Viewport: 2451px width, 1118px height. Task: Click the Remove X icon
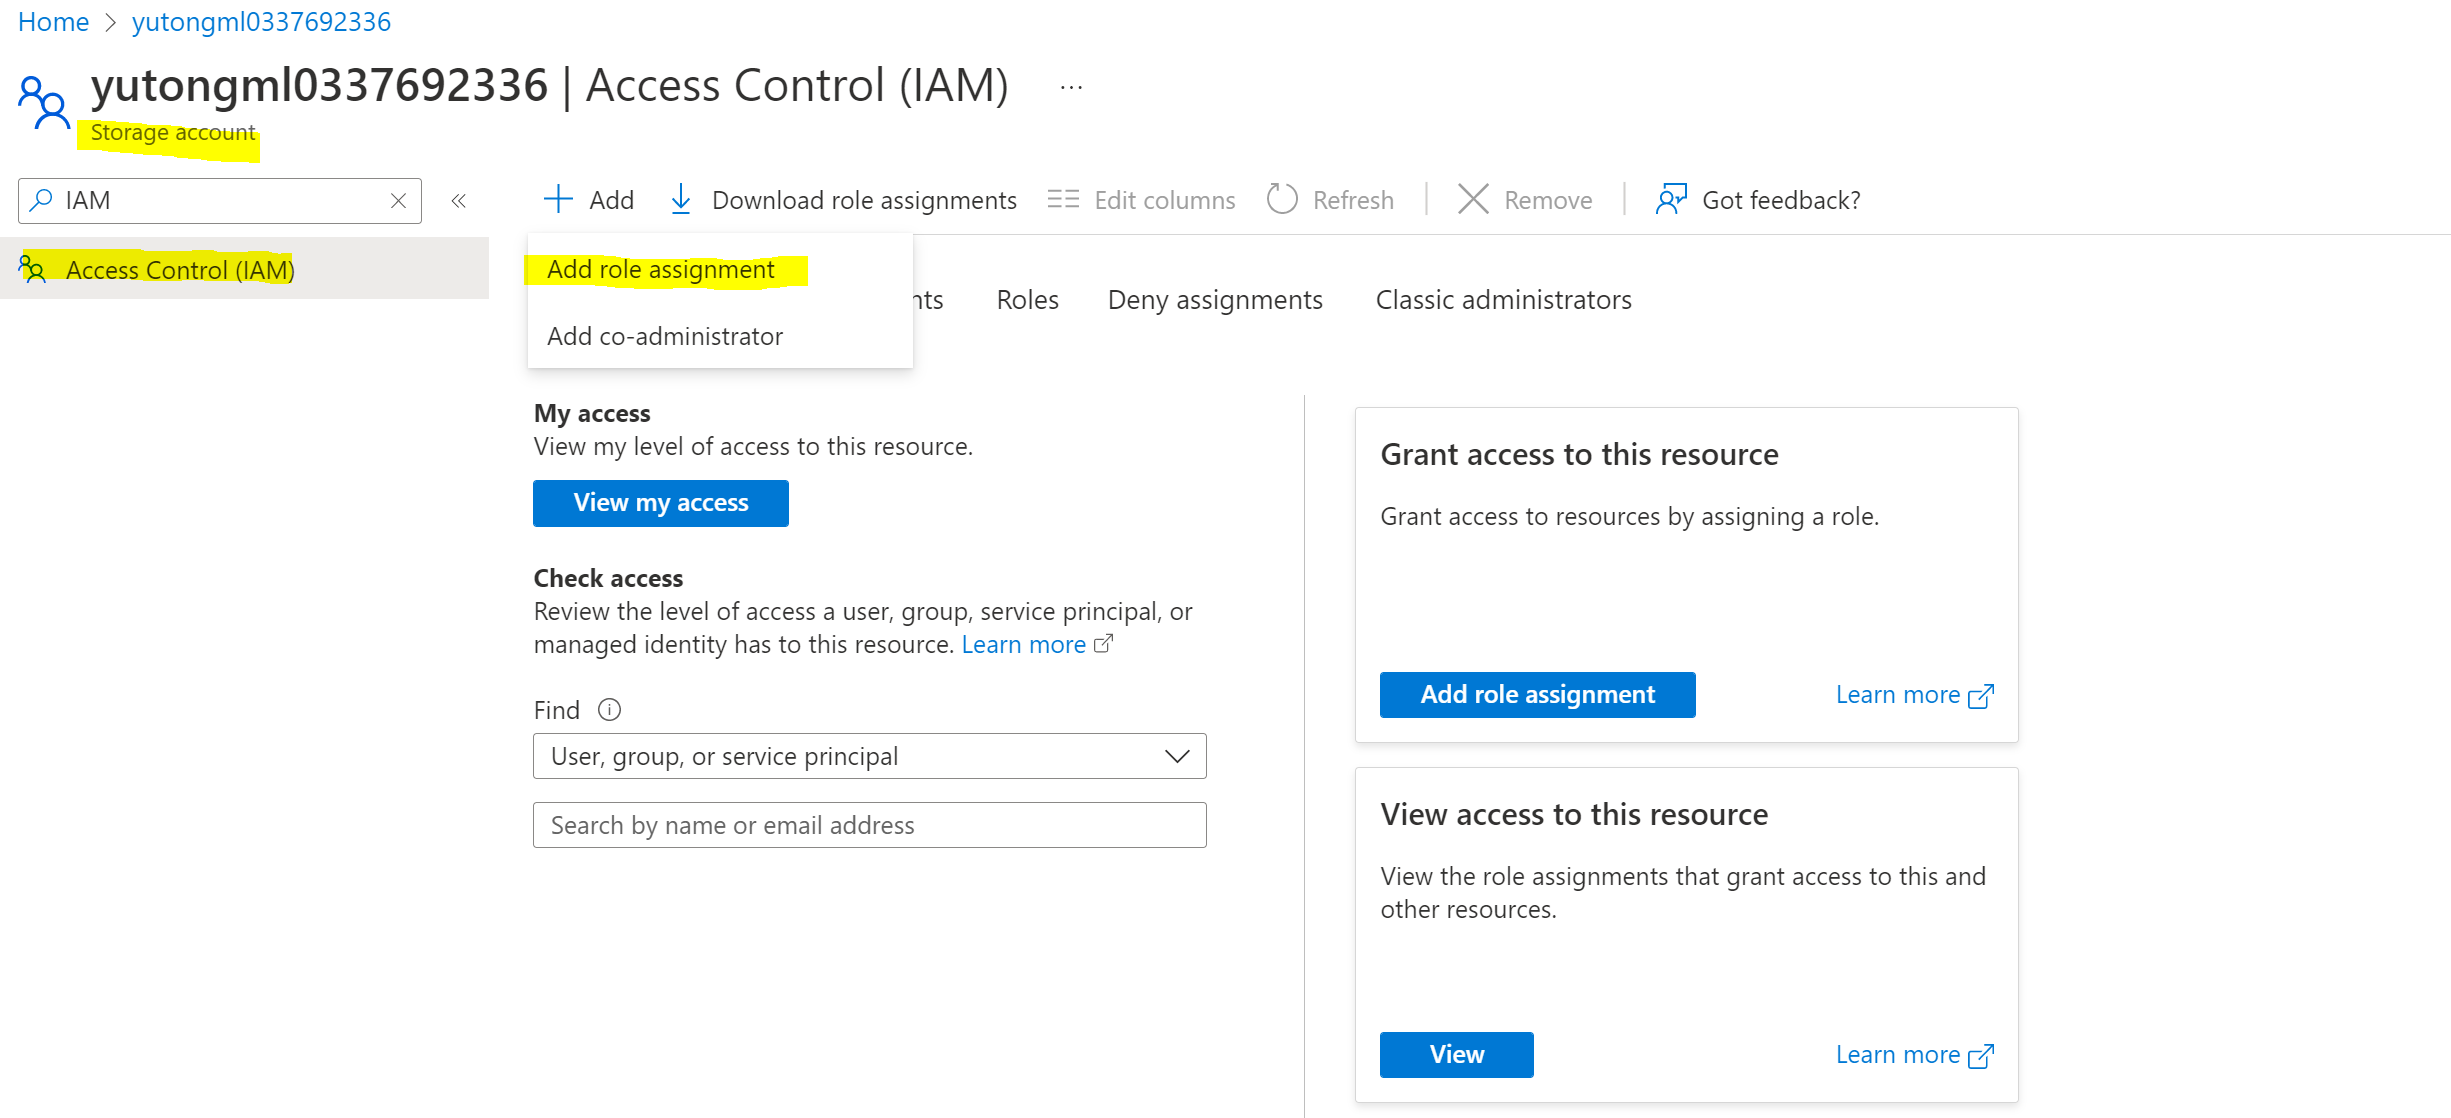click(1473, 199)
